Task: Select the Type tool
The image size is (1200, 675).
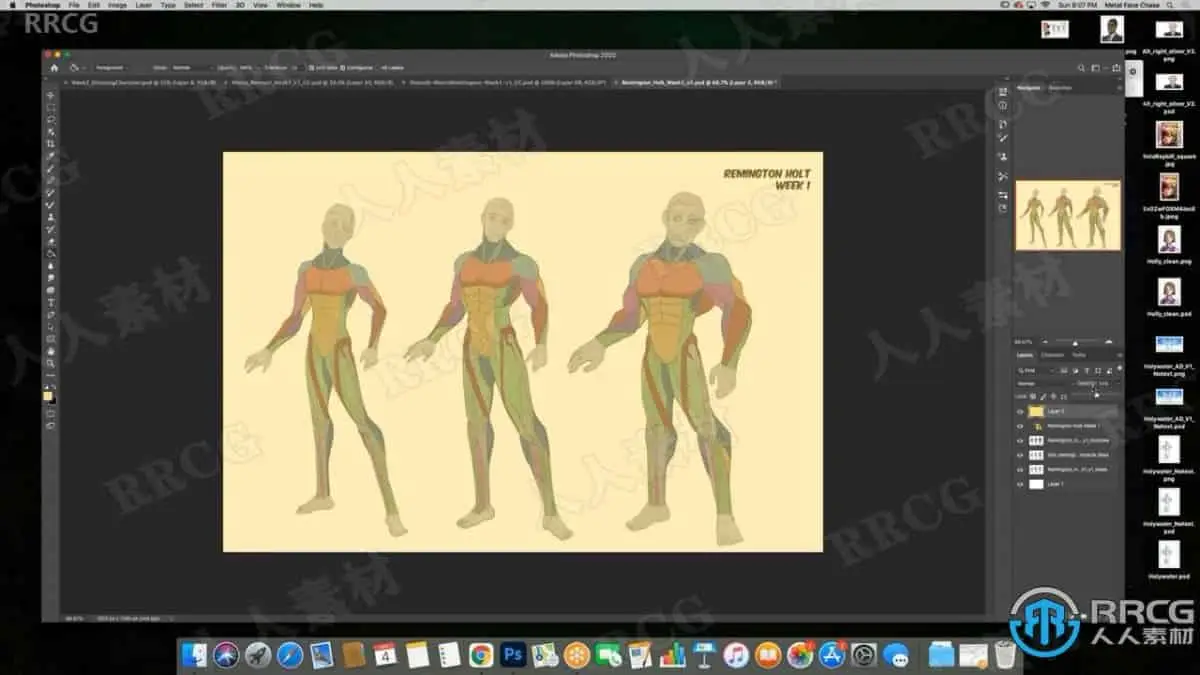Action: tap(51, 302)
